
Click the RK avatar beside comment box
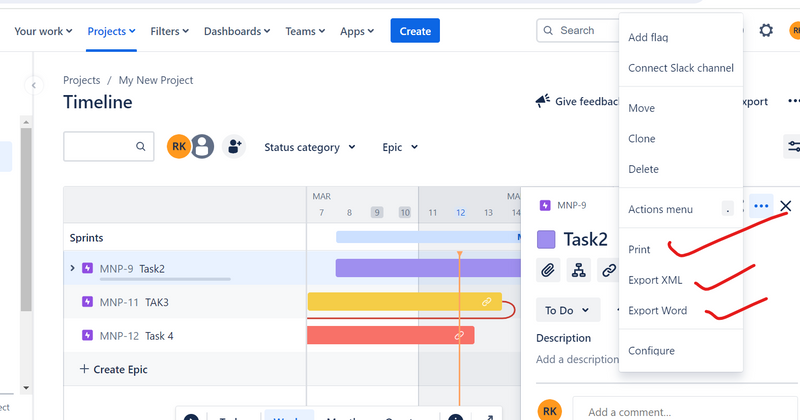[x=549, y=411]
